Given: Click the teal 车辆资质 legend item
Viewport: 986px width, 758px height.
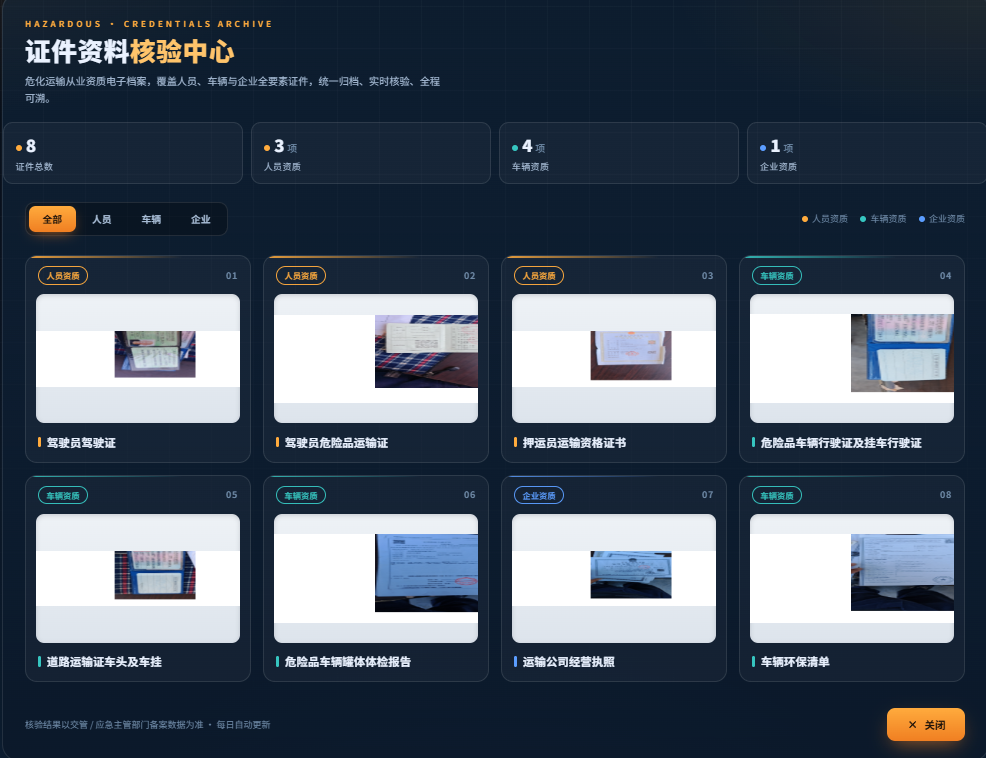Looking at the screenshot, I should click(x=883, y=219).
